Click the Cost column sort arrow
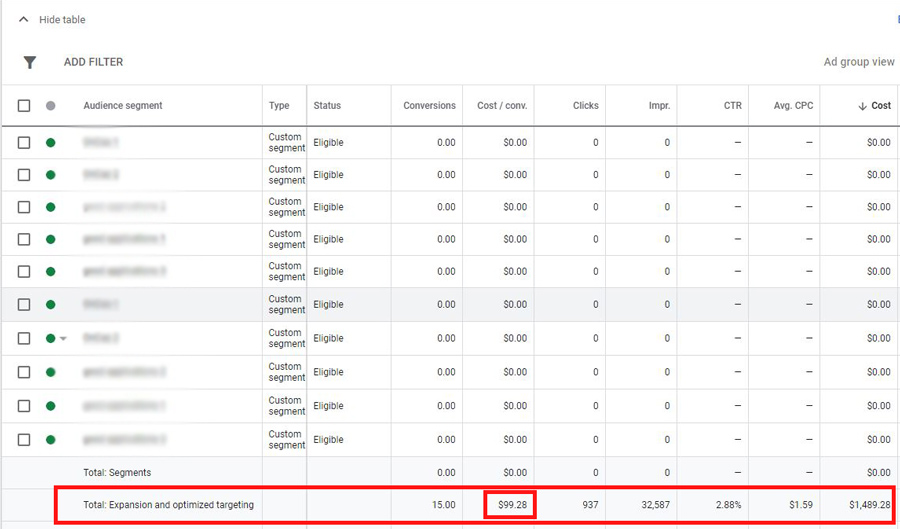 point(862,106)
